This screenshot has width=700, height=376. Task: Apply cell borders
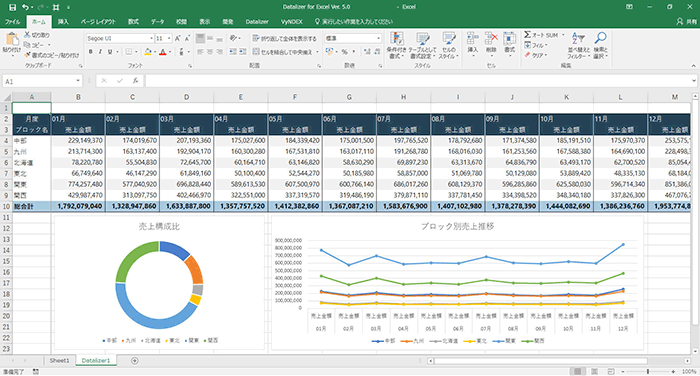point(129,52)
